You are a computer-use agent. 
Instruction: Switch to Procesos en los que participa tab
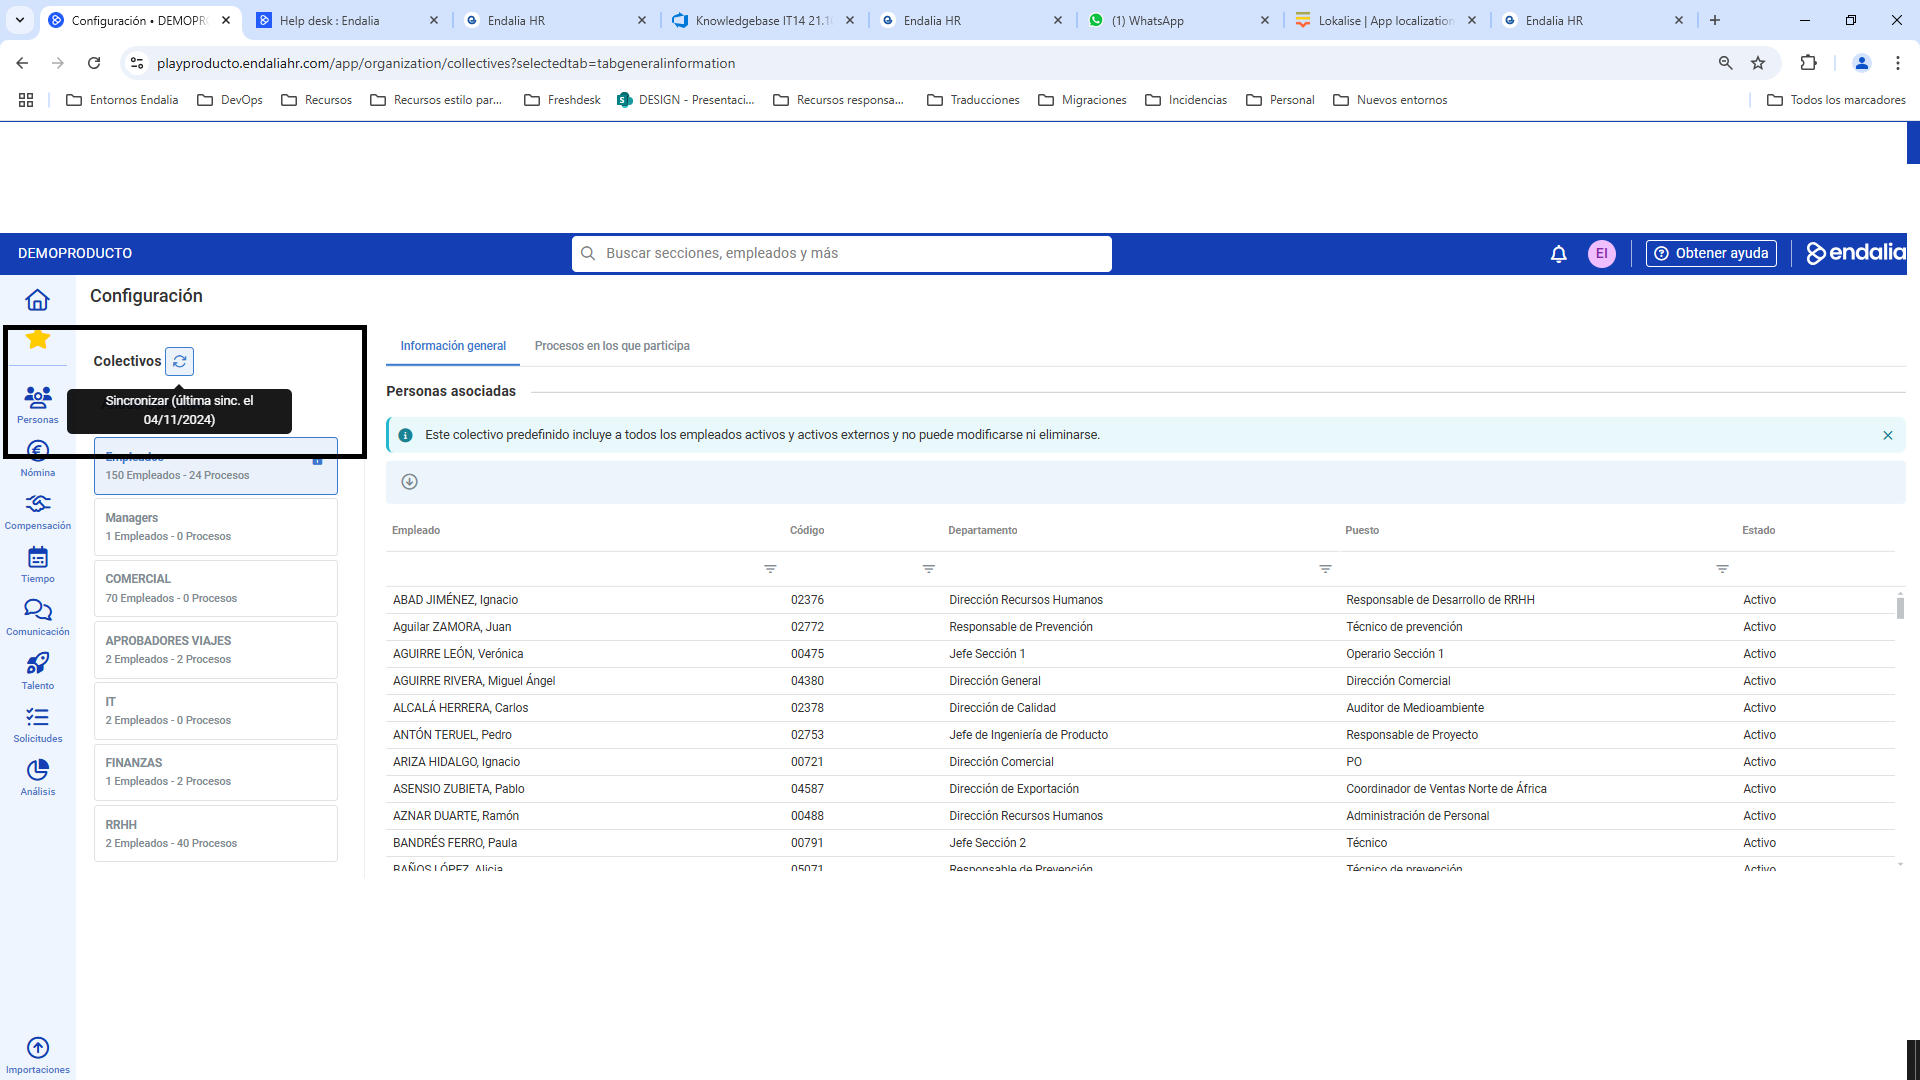pyautogui.click(x=612, y=346)
